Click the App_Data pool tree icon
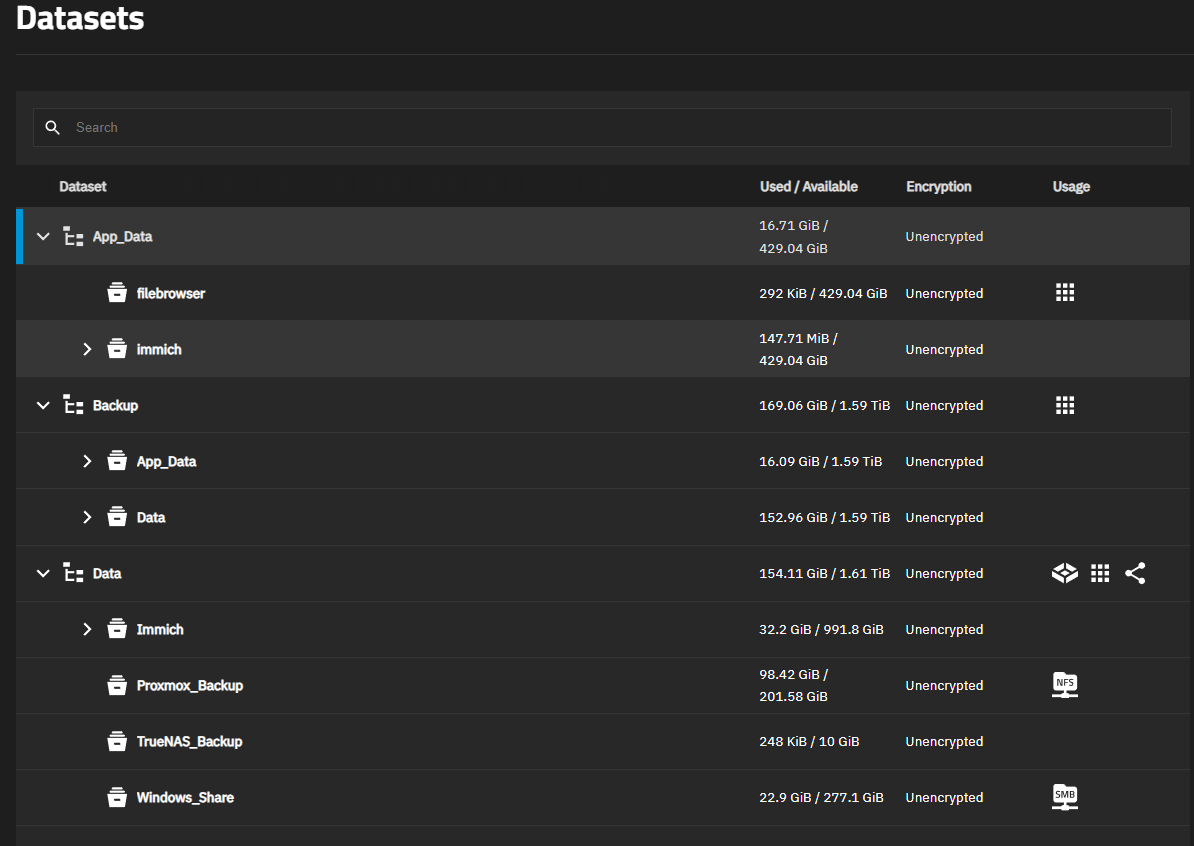This screenshot has width=1194, height=846. pos(73,237)
